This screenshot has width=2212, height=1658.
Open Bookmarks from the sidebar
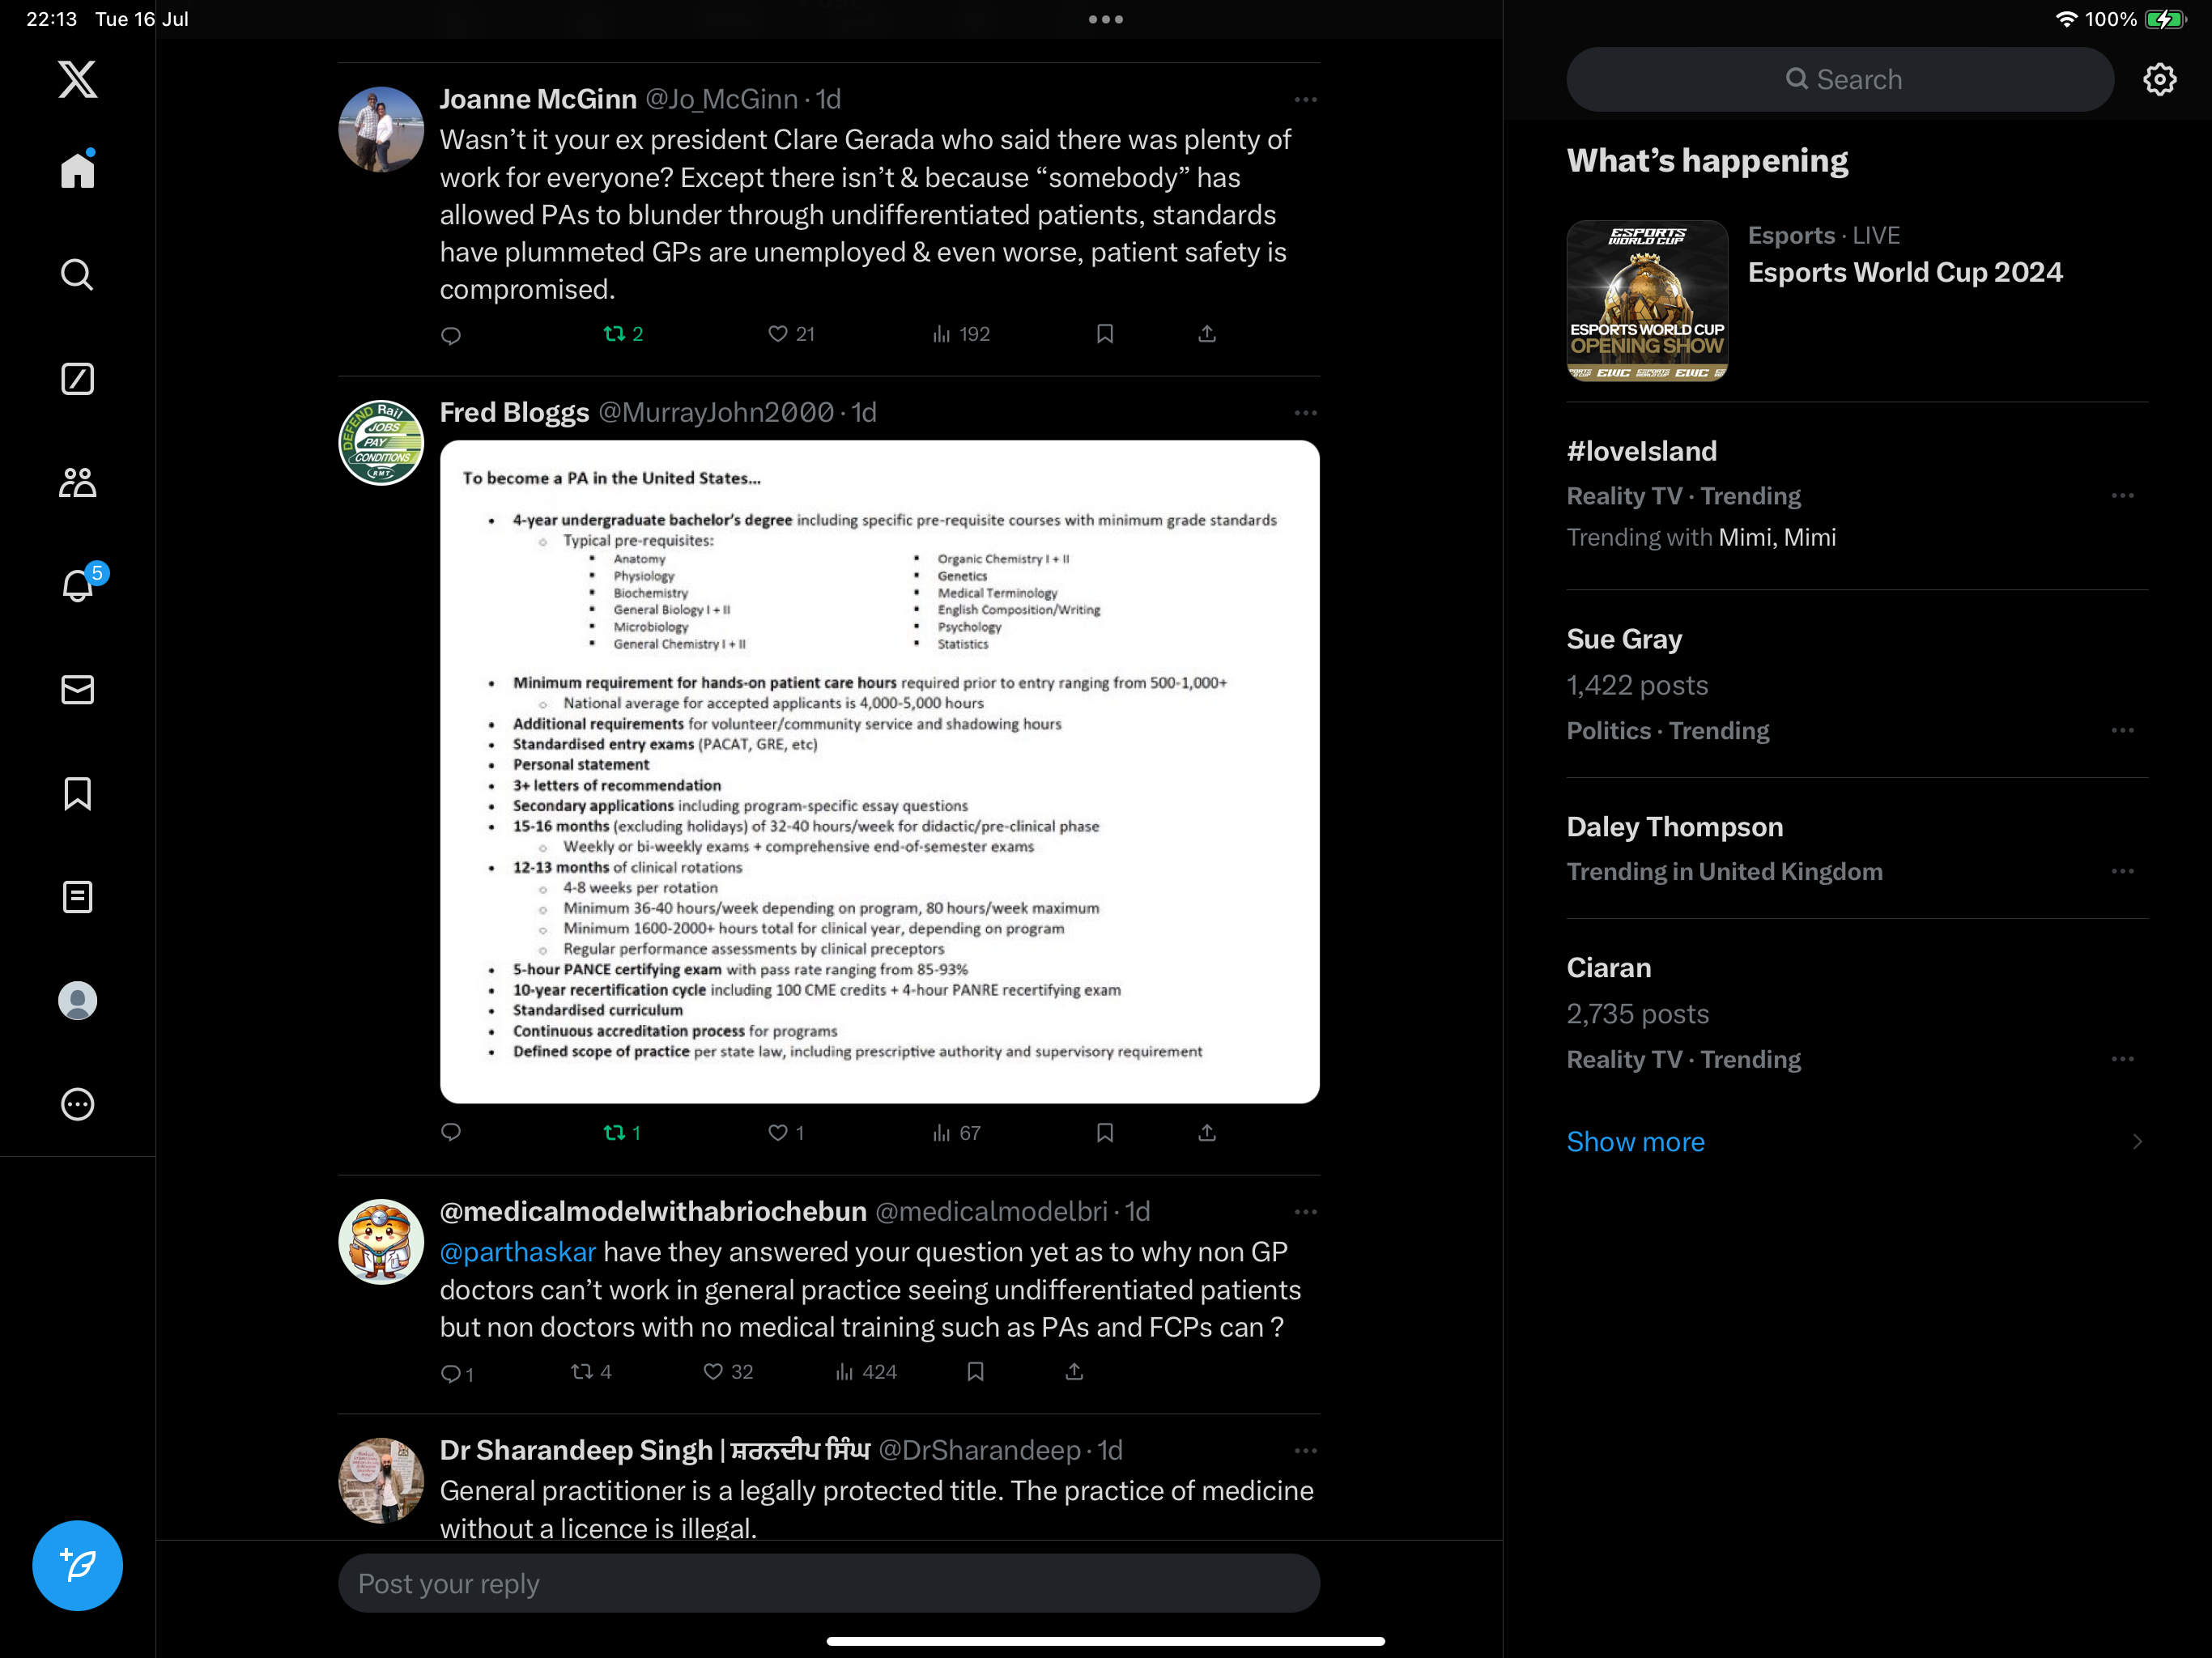click(x=77, y=794)
